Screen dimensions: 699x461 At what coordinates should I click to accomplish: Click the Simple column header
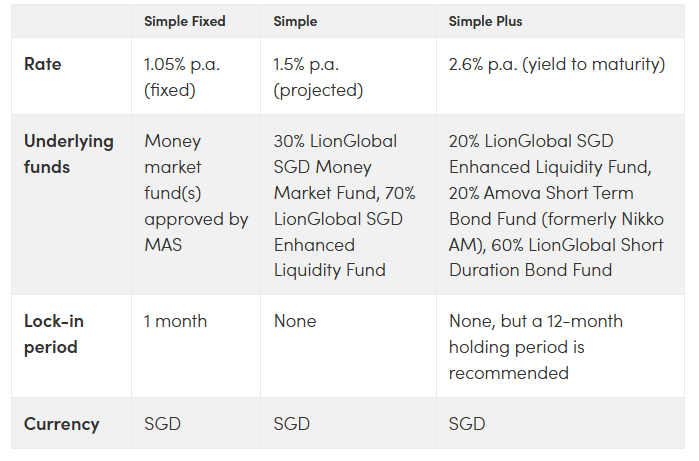(295, 21)
